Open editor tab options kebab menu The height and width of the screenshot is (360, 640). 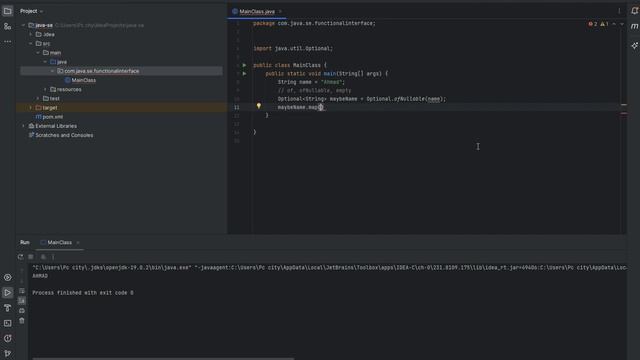point(619,11)
